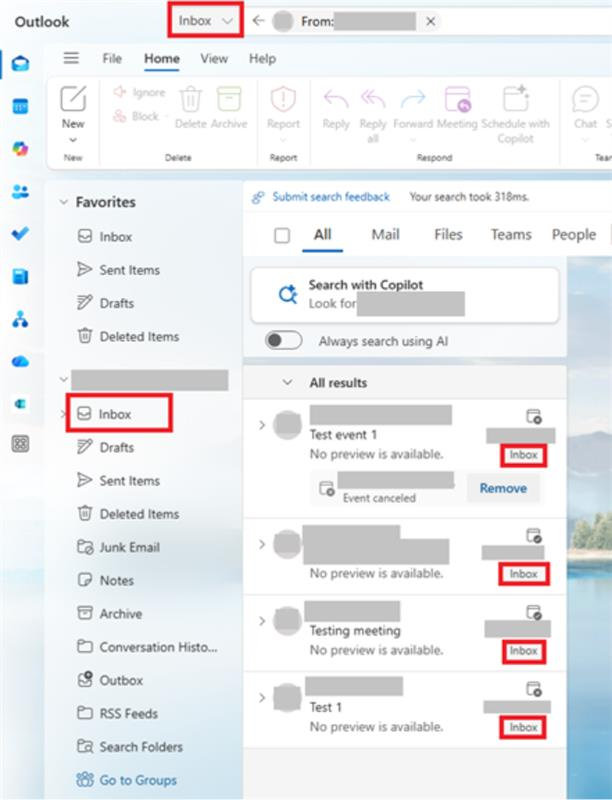
Task: Launch Copilot from the sidebar
Action: click(20, 149)
